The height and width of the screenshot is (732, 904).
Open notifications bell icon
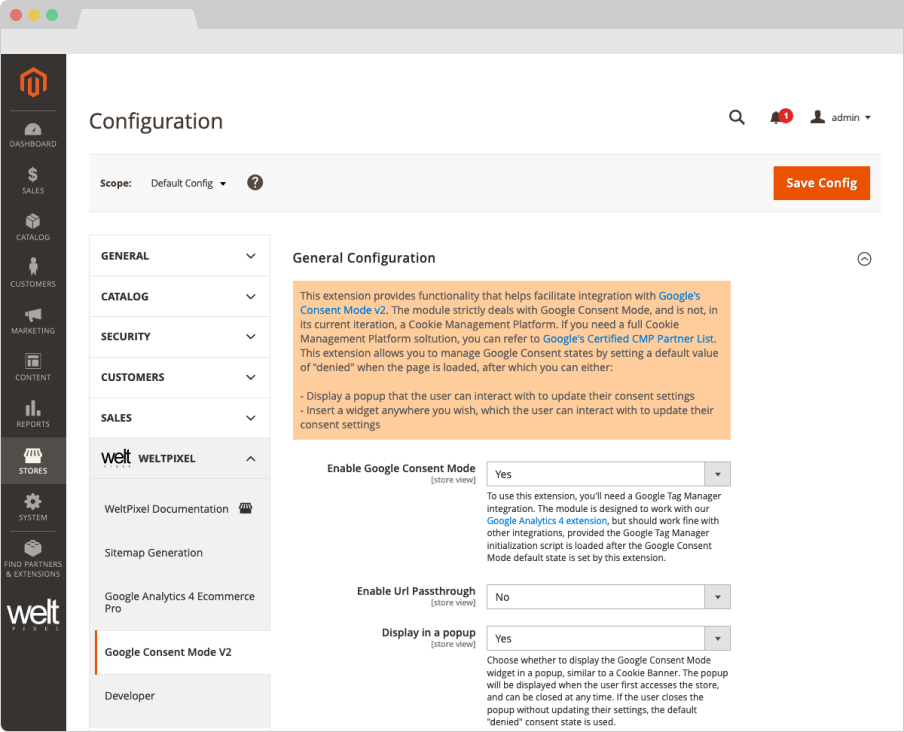click(x=777, y=117)
